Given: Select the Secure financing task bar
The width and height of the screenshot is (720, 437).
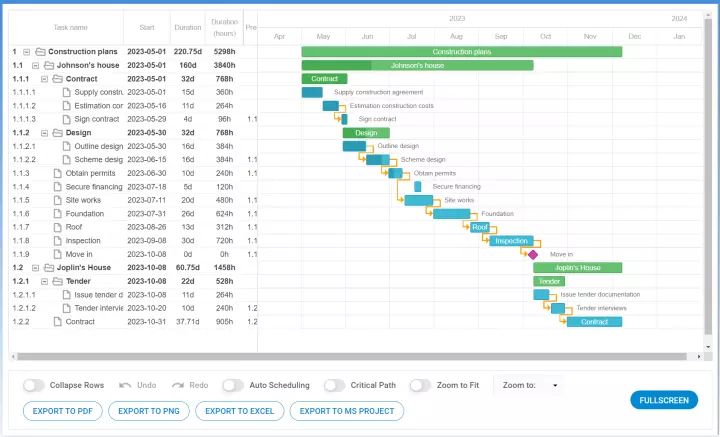Looking at the screenshot, I should [x=418, y=186].
